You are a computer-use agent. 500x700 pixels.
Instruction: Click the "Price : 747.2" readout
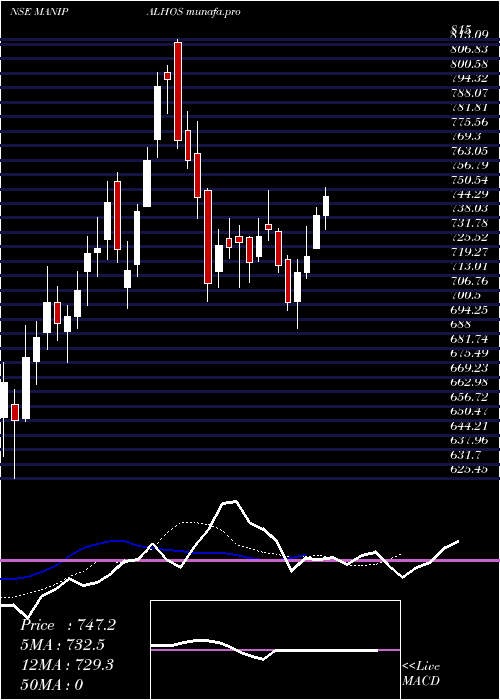pyautogui.click(x=68, y=625)
